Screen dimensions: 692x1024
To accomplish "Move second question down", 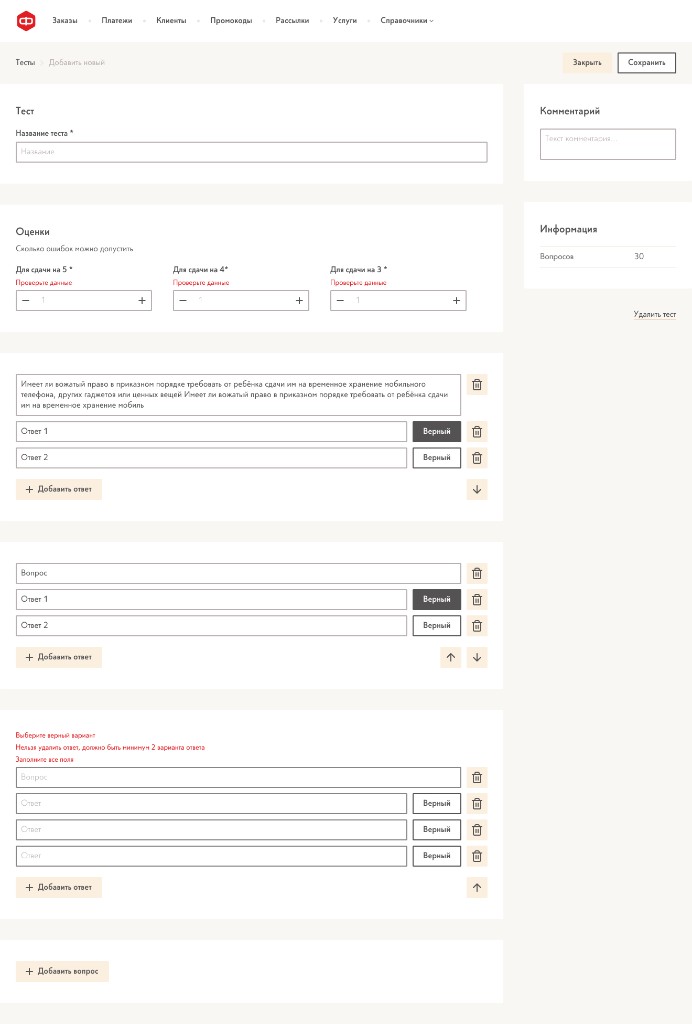I will tap(477, 657).
